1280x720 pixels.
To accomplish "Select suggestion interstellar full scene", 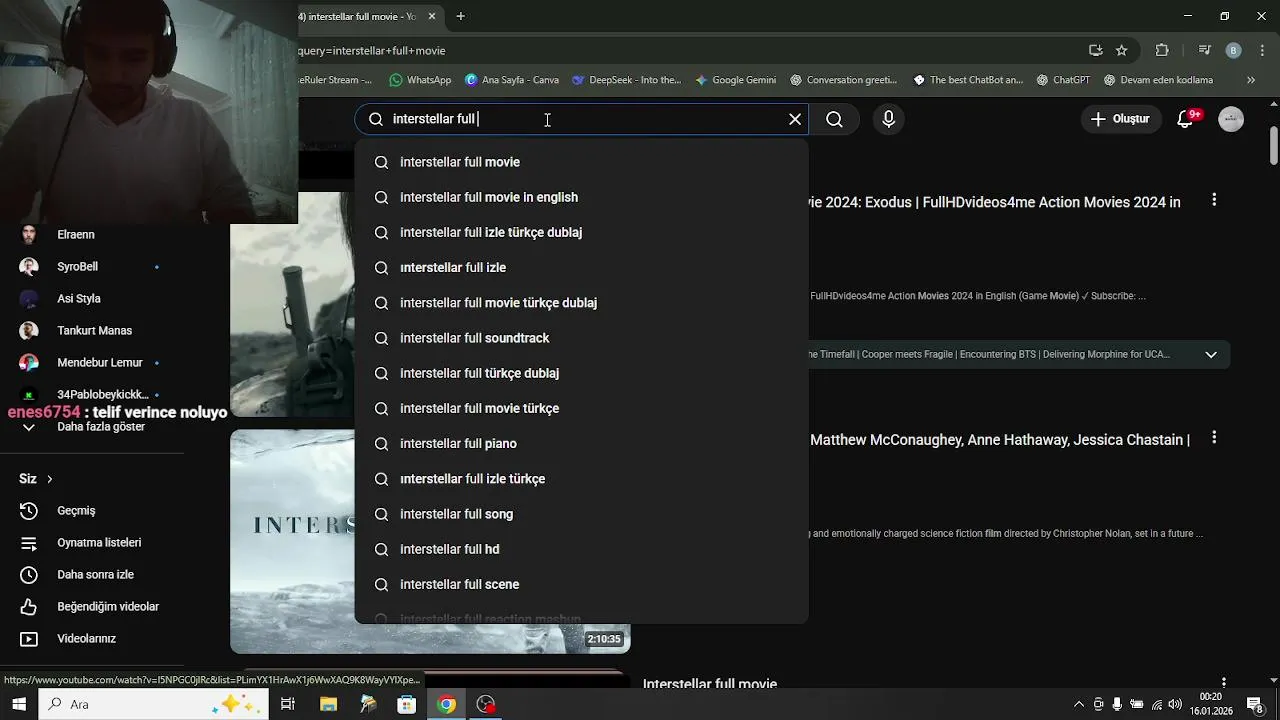I will click(581, 584).
